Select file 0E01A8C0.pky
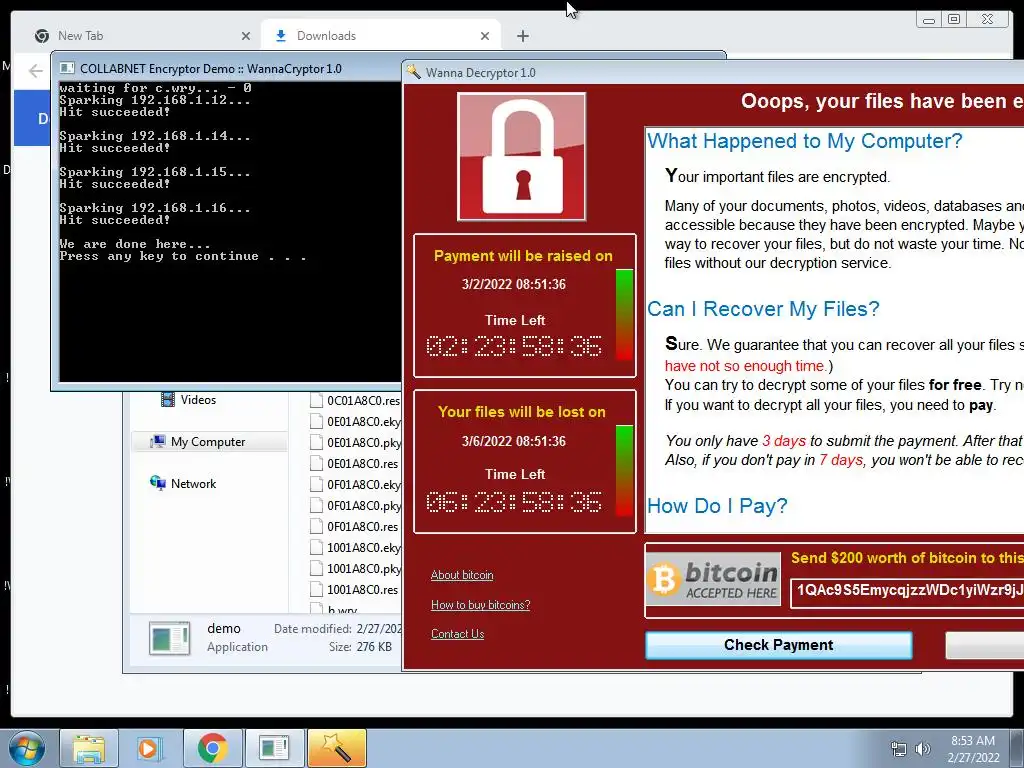This screenshot has height=768, width=1024. click(x=356, y=442)
